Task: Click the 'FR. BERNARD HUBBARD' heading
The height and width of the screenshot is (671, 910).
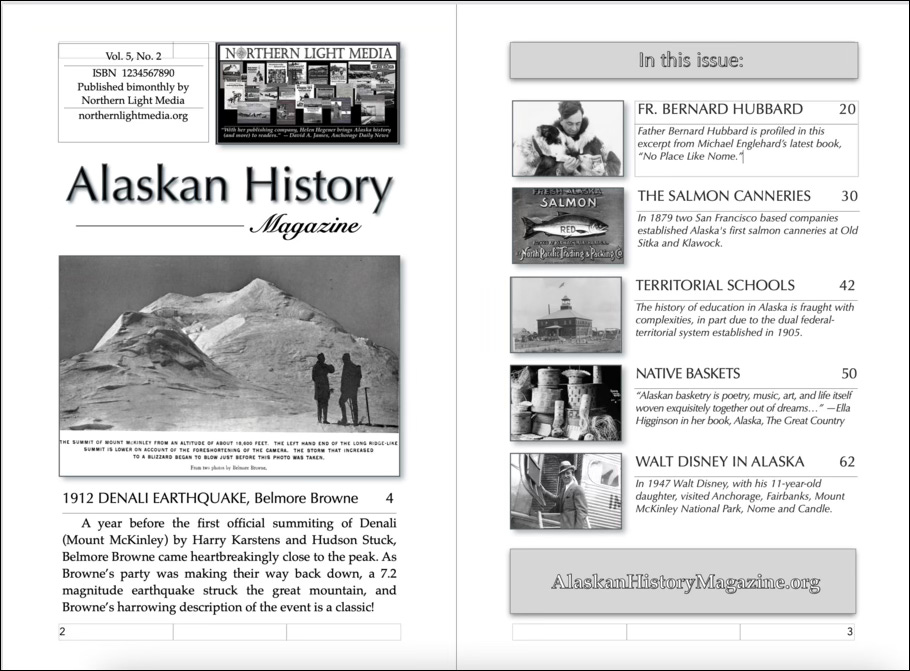Action: (x=720, y=109)
